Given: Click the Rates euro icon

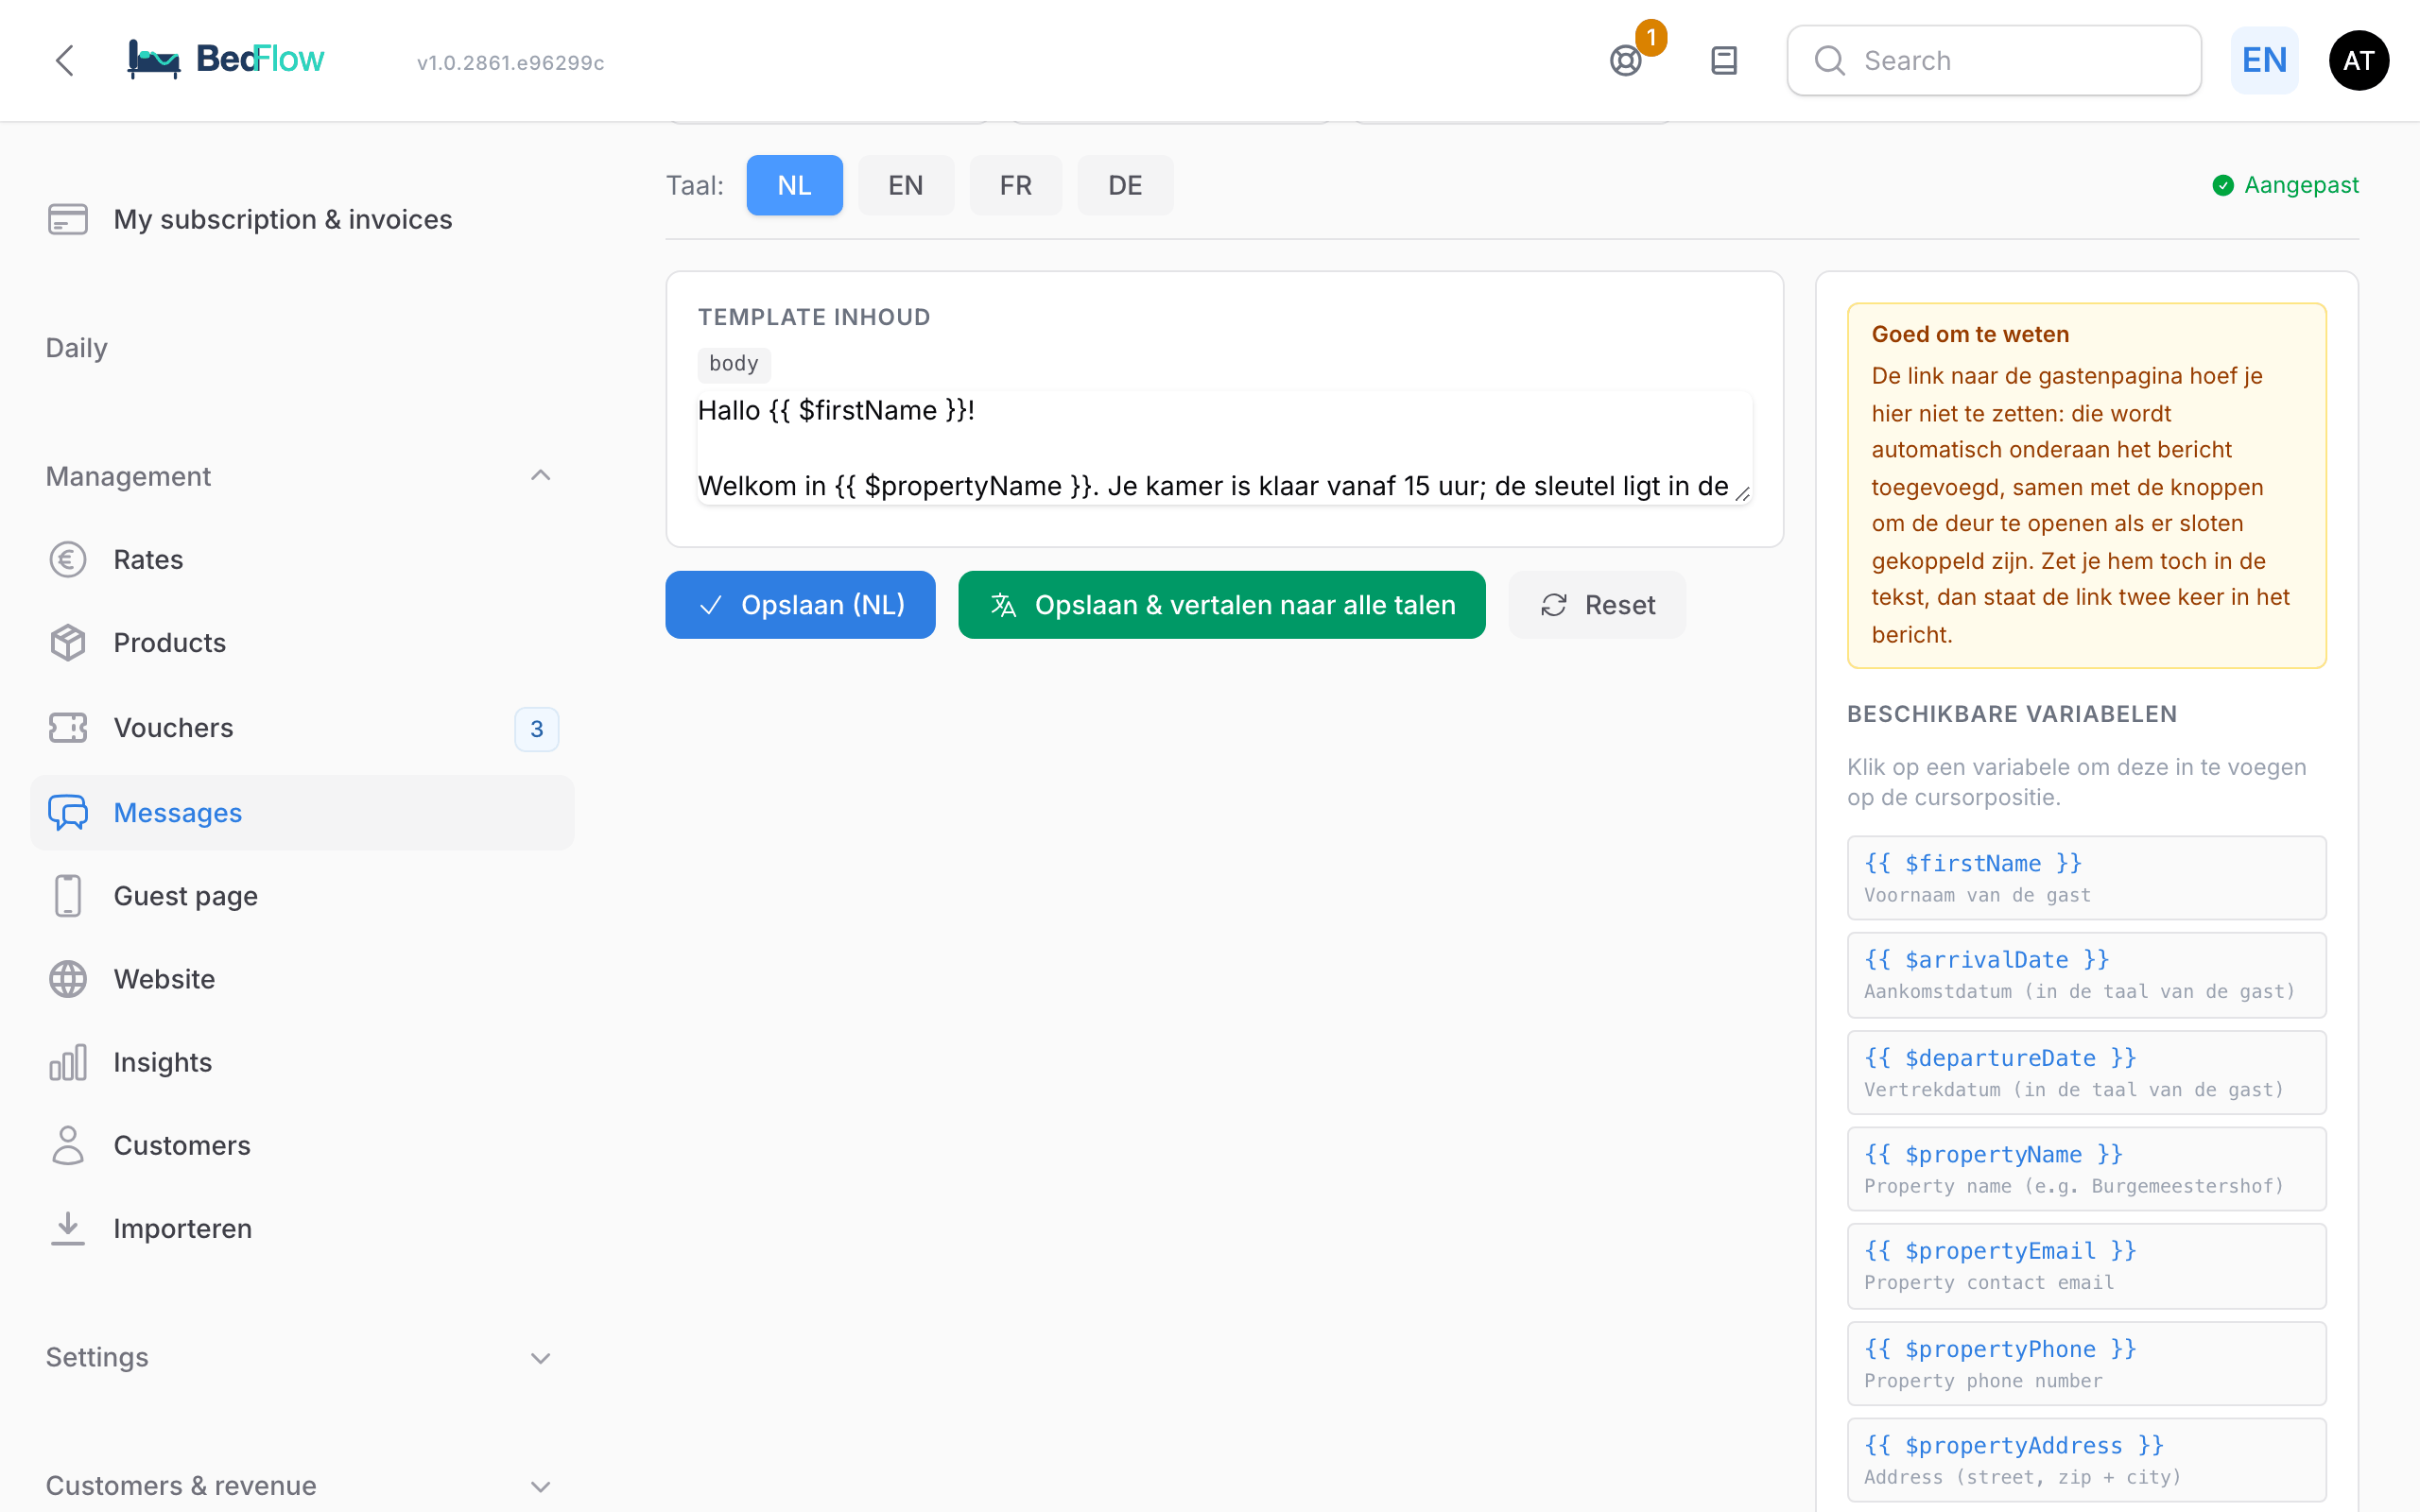Looking at the screenshot, I should click(x=68, y=559).
